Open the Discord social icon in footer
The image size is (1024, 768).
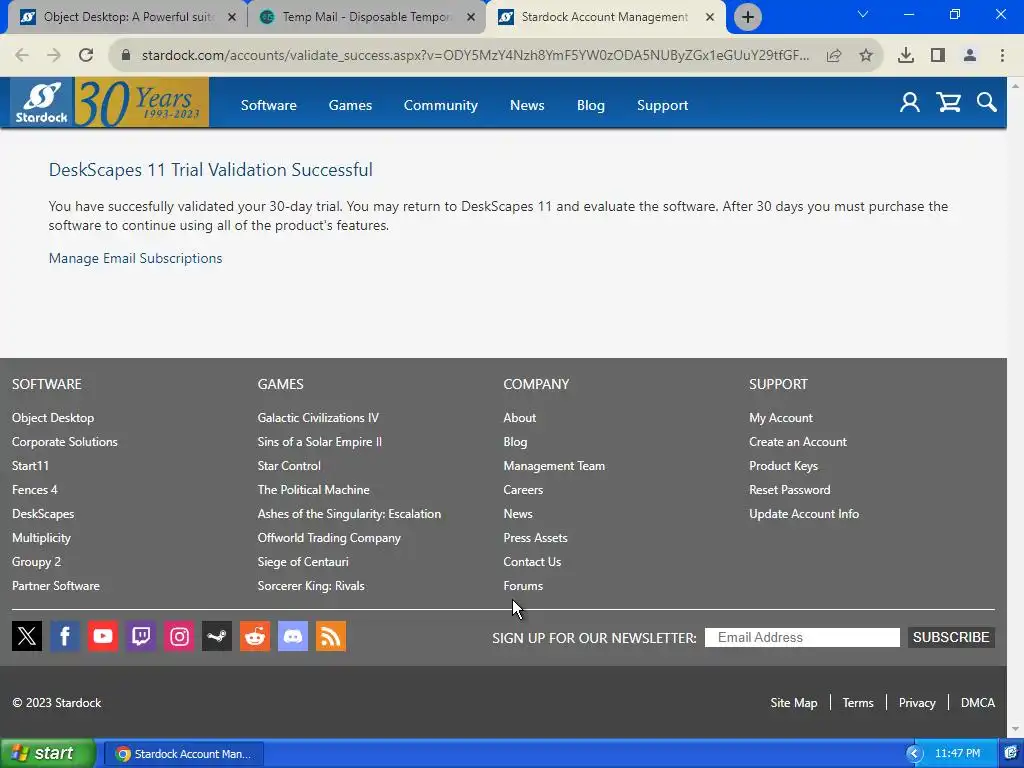(293, 636)
